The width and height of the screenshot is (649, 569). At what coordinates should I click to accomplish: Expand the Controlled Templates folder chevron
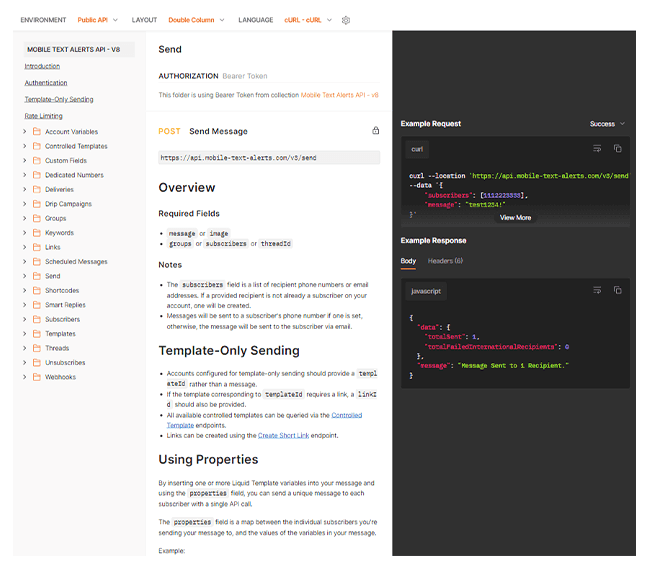24,146
